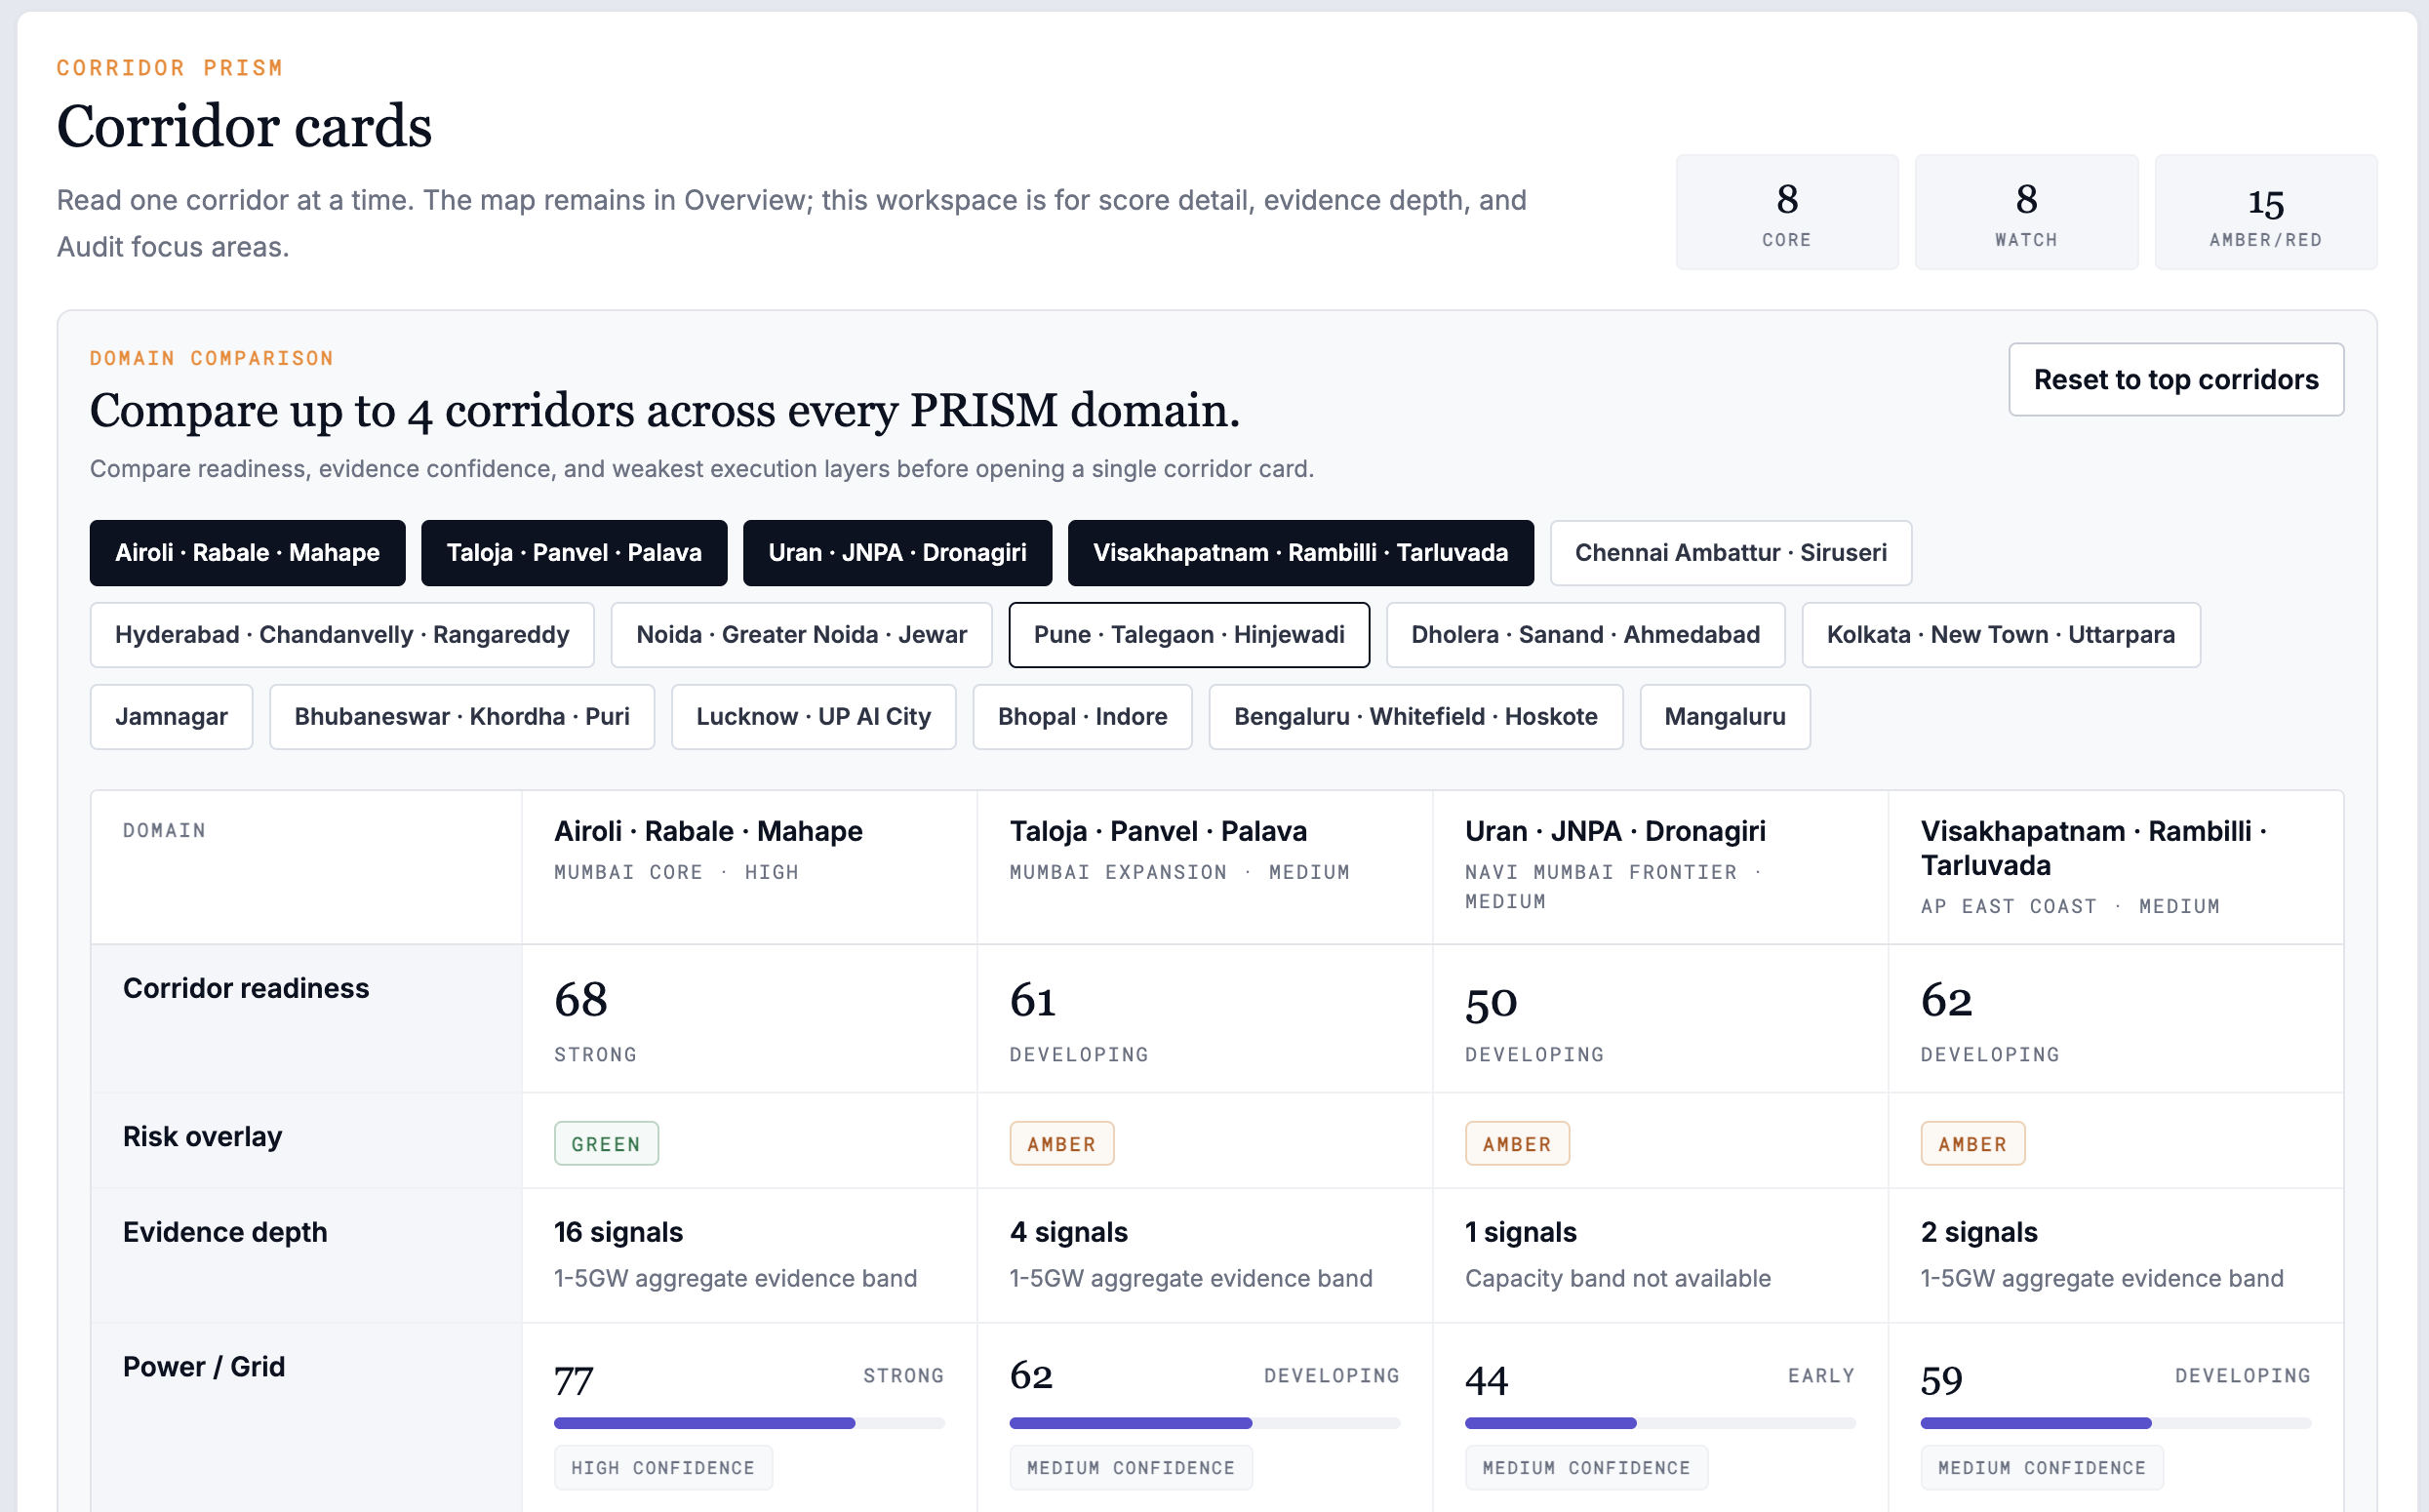Select the Chennai Ambattur · Siruseri corridor
Image resolution: width=2429 pixels, height=1512 pixels.
click(1730, 553)
